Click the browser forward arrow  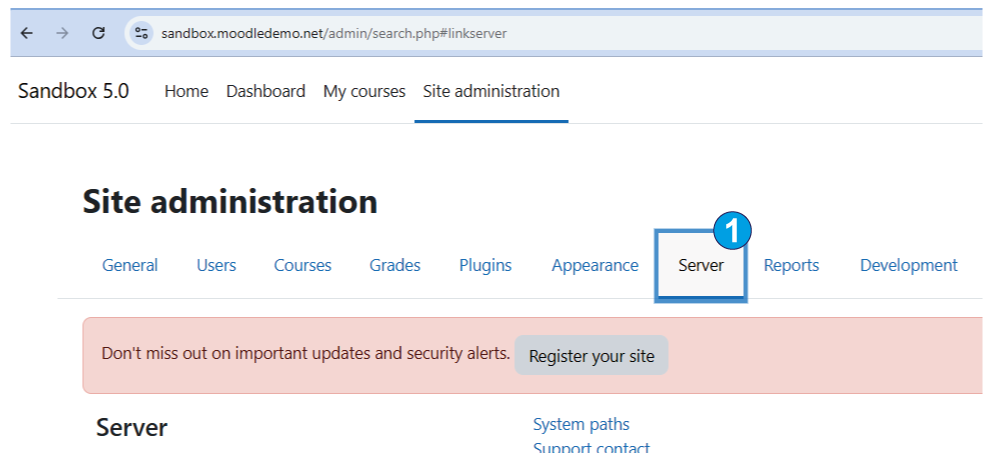click(62, 33)
